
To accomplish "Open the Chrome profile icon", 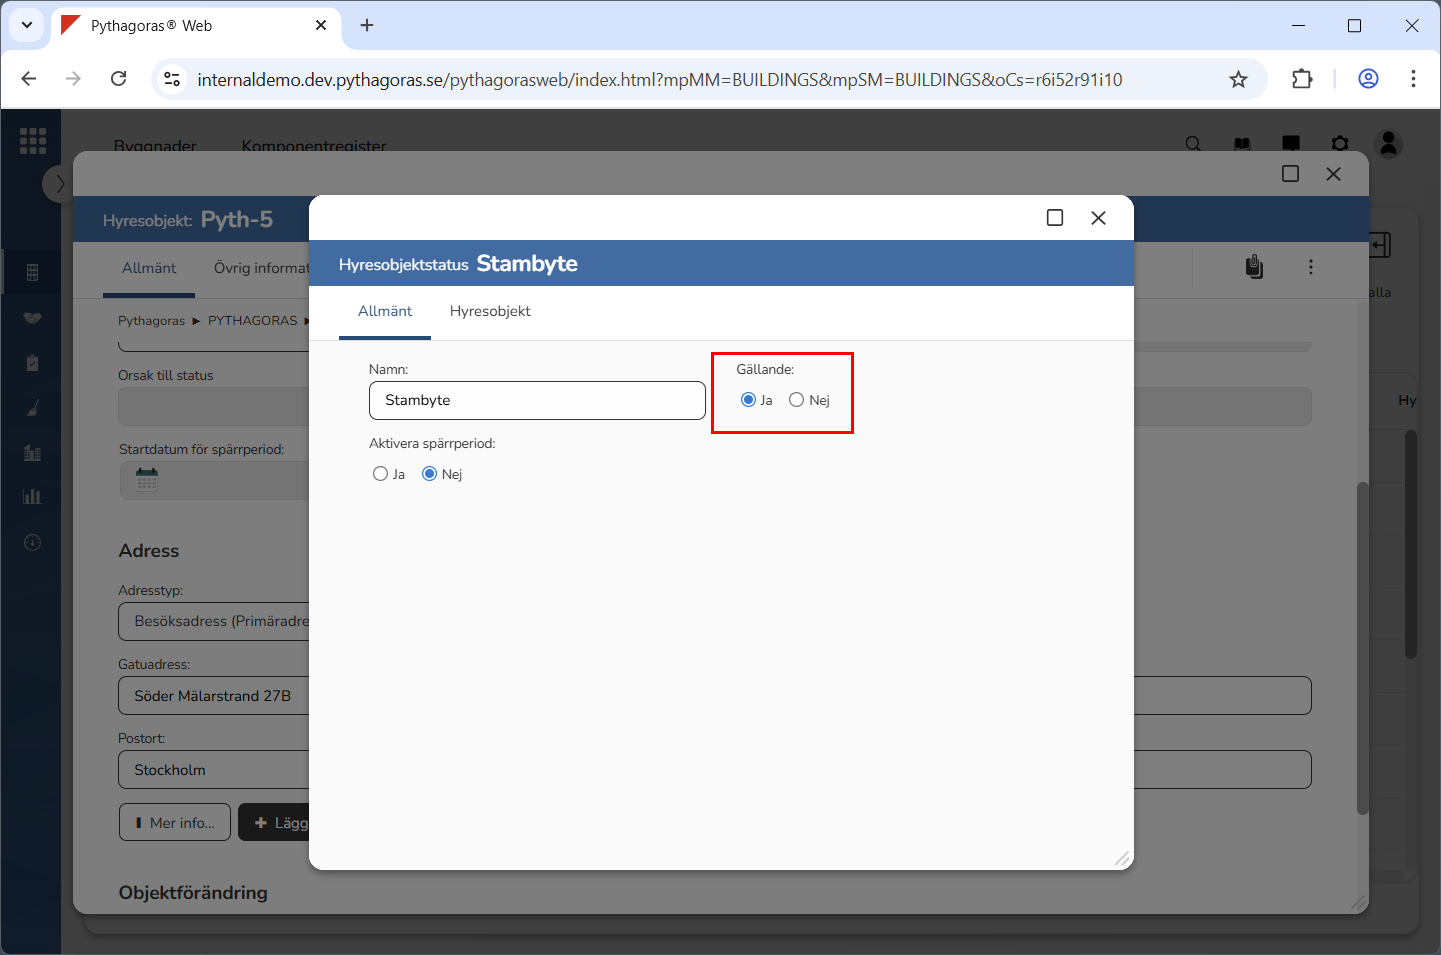I will [1368, 79].
